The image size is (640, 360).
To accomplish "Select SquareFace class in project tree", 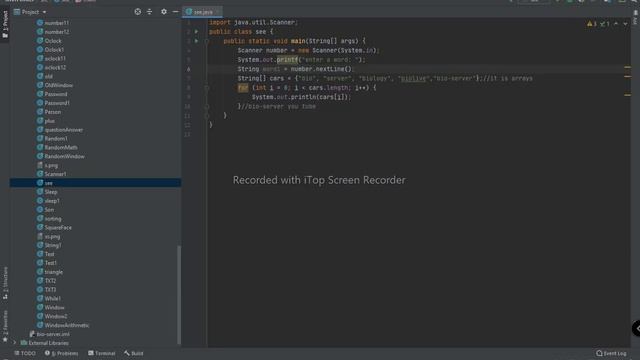I will [54, 227].
